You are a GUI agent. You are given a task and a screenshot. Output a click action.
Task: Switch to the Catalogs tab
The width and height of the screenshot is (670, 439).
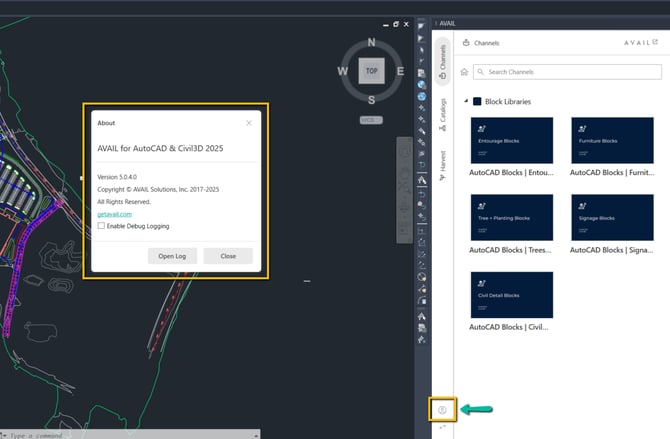coord(443,124)
